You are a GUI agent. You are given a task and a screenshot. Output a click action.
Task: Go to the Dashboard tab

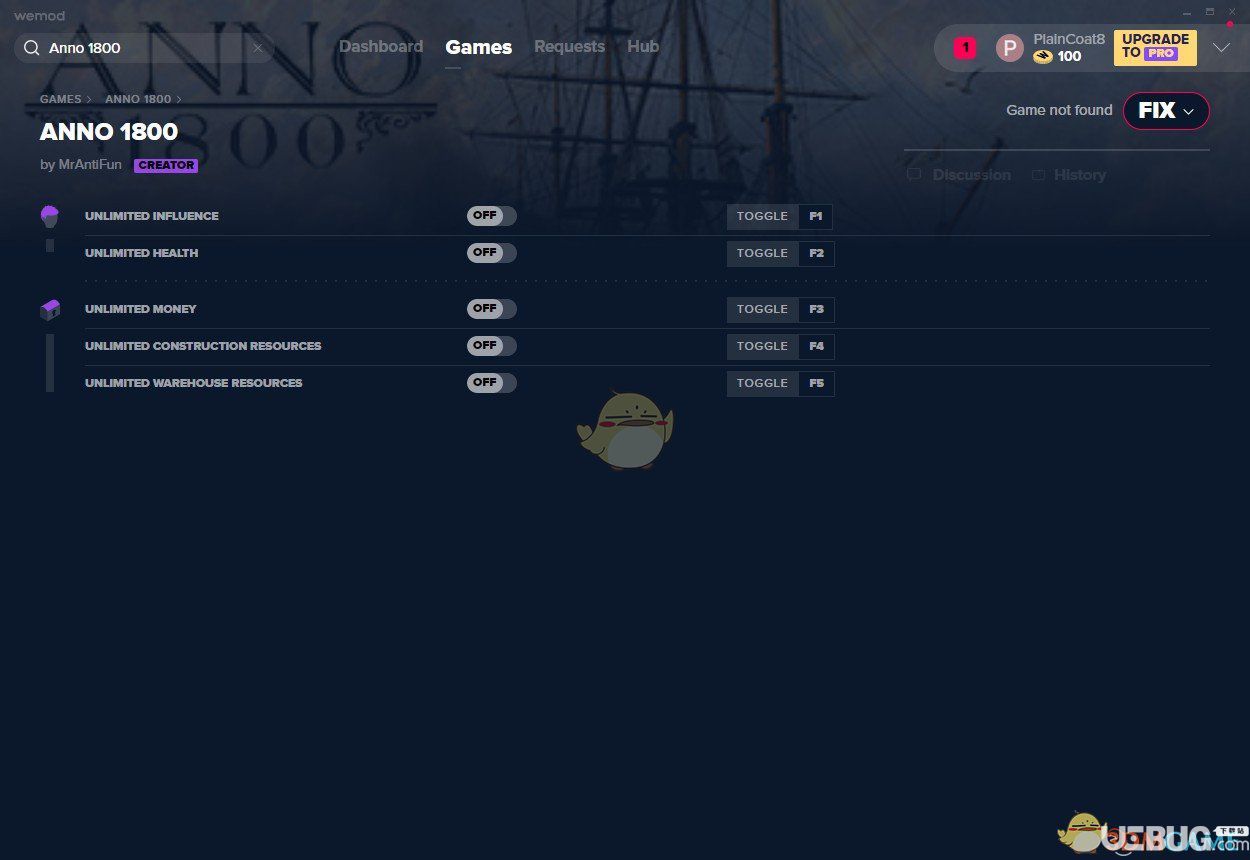pos(381,47)
